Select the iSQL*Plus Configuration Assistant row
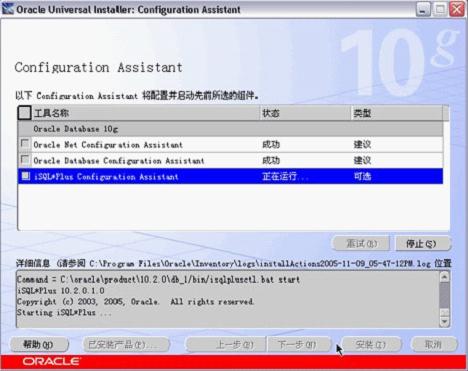468x371 pixels. pos(230,176)
